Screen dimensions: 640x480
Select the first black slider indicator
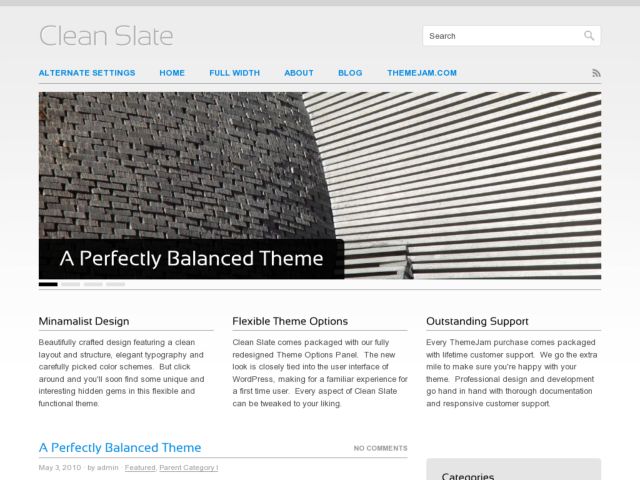pos(48,284)
